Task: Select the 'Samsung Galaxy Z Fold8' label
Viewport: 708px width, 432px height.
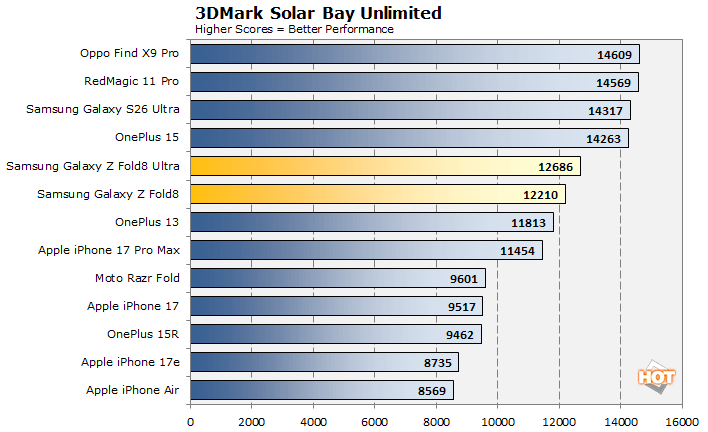Action: point(108,194)
